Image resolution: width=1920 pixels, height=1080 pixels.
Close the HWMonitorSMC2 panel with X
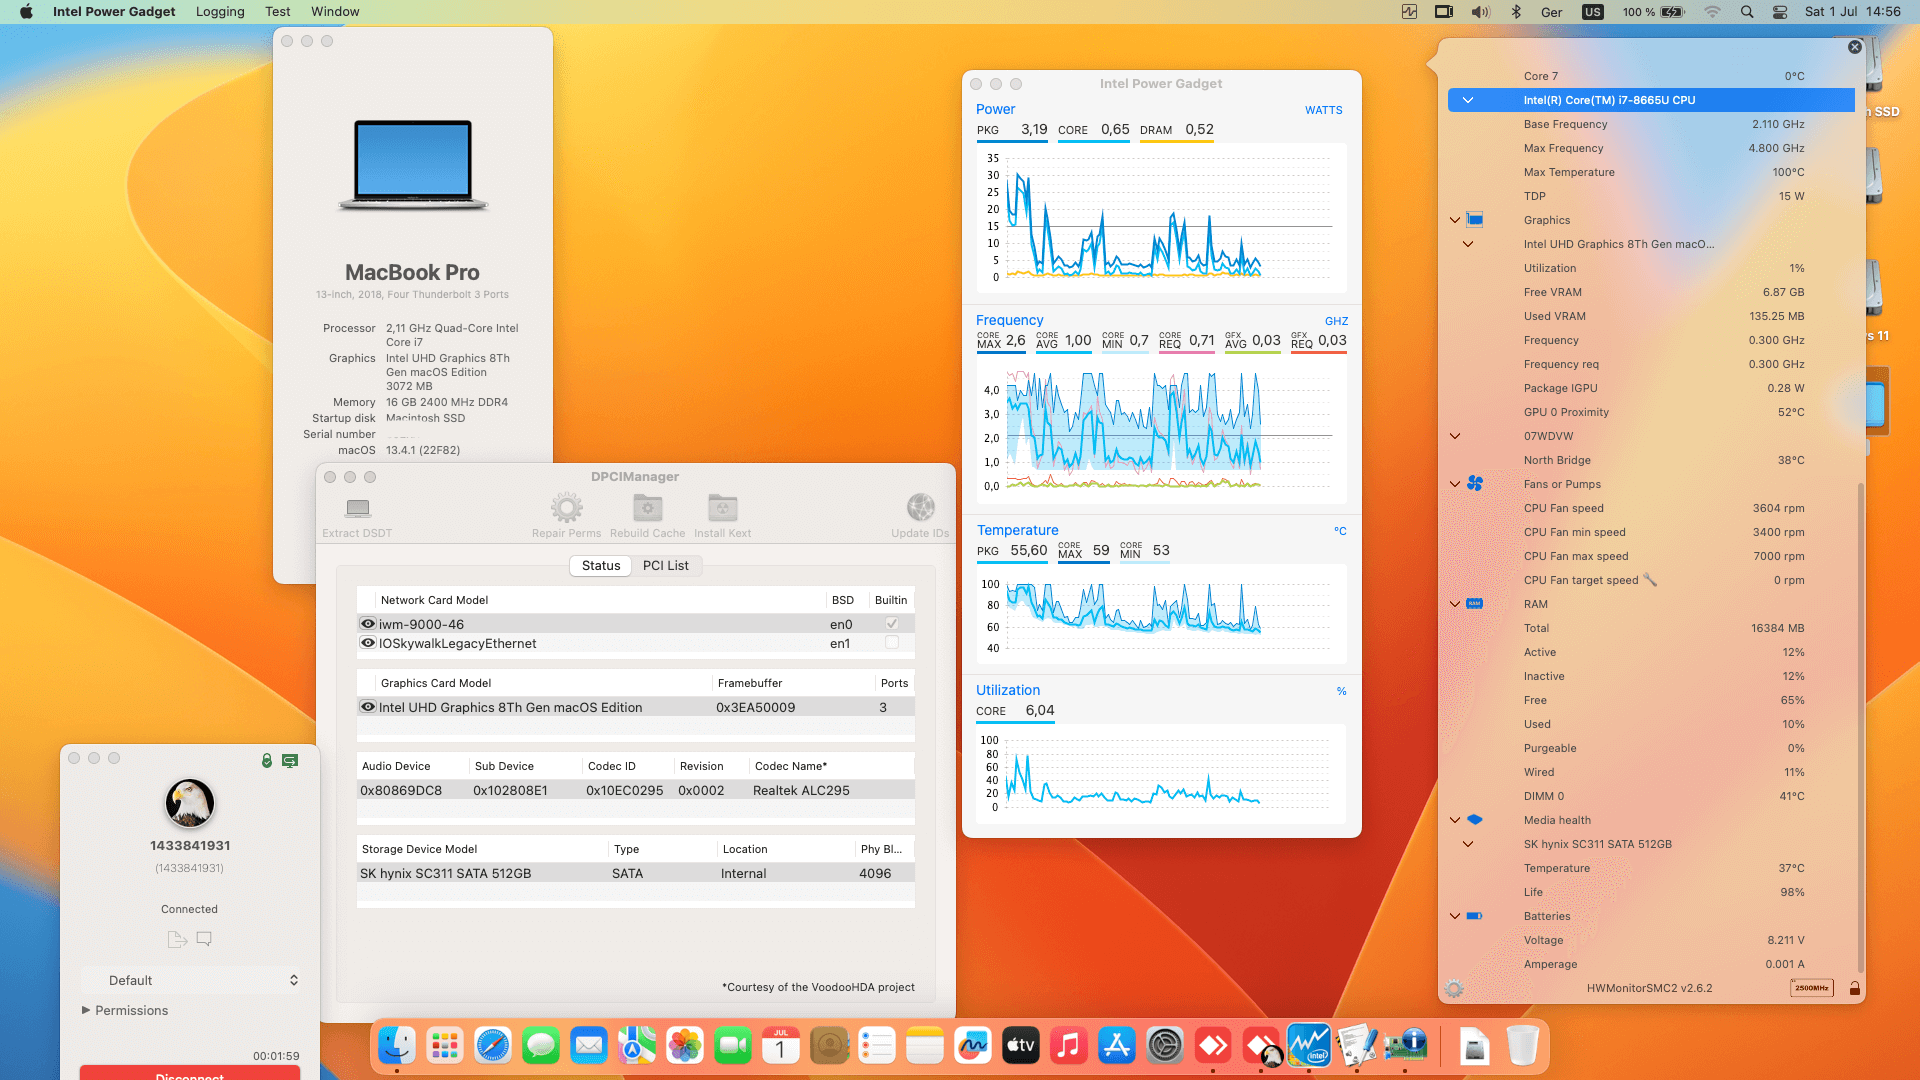(1855, 47)
